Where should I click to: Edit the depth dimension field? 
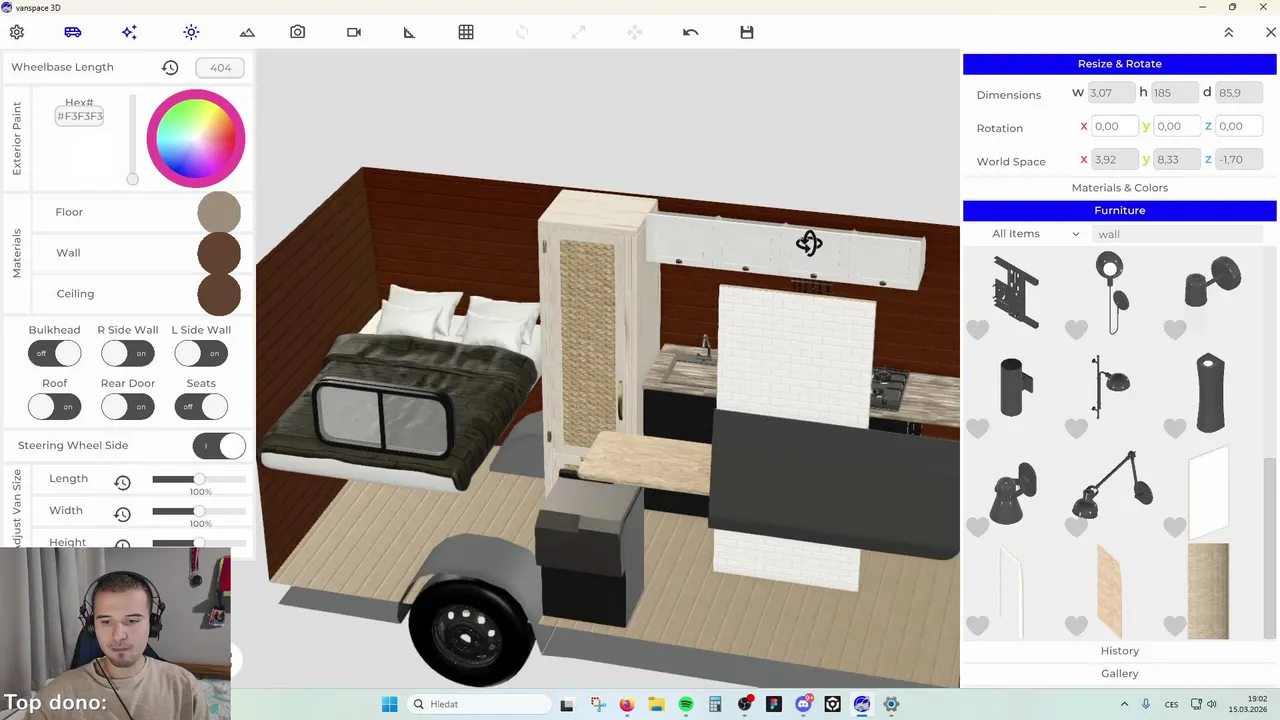point(1239,93)
